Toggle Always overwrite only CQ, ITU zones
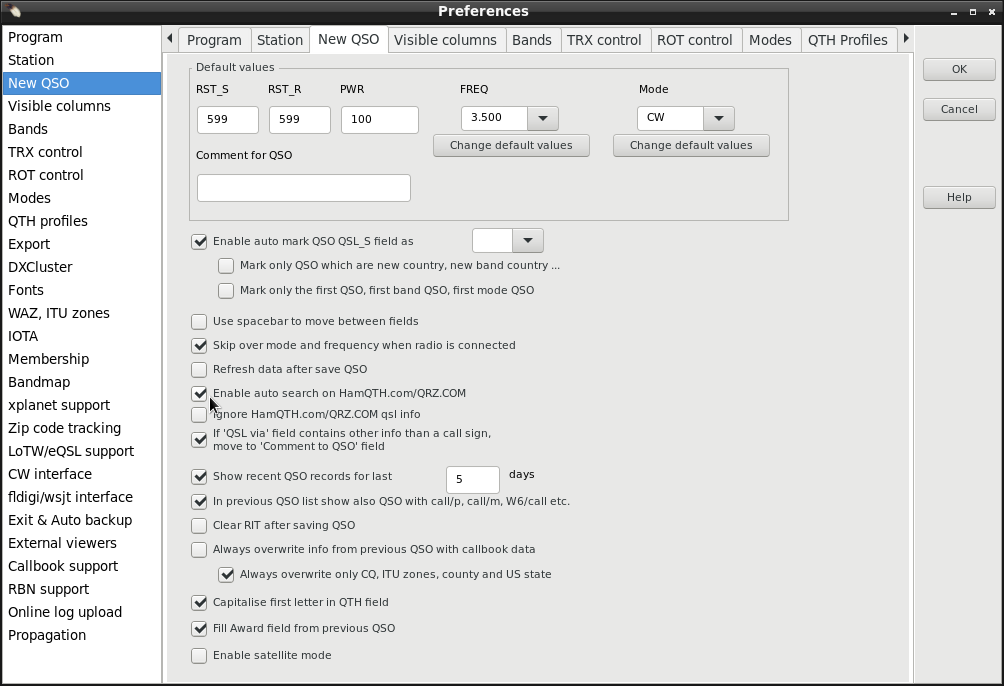 (x=226, y=575)
